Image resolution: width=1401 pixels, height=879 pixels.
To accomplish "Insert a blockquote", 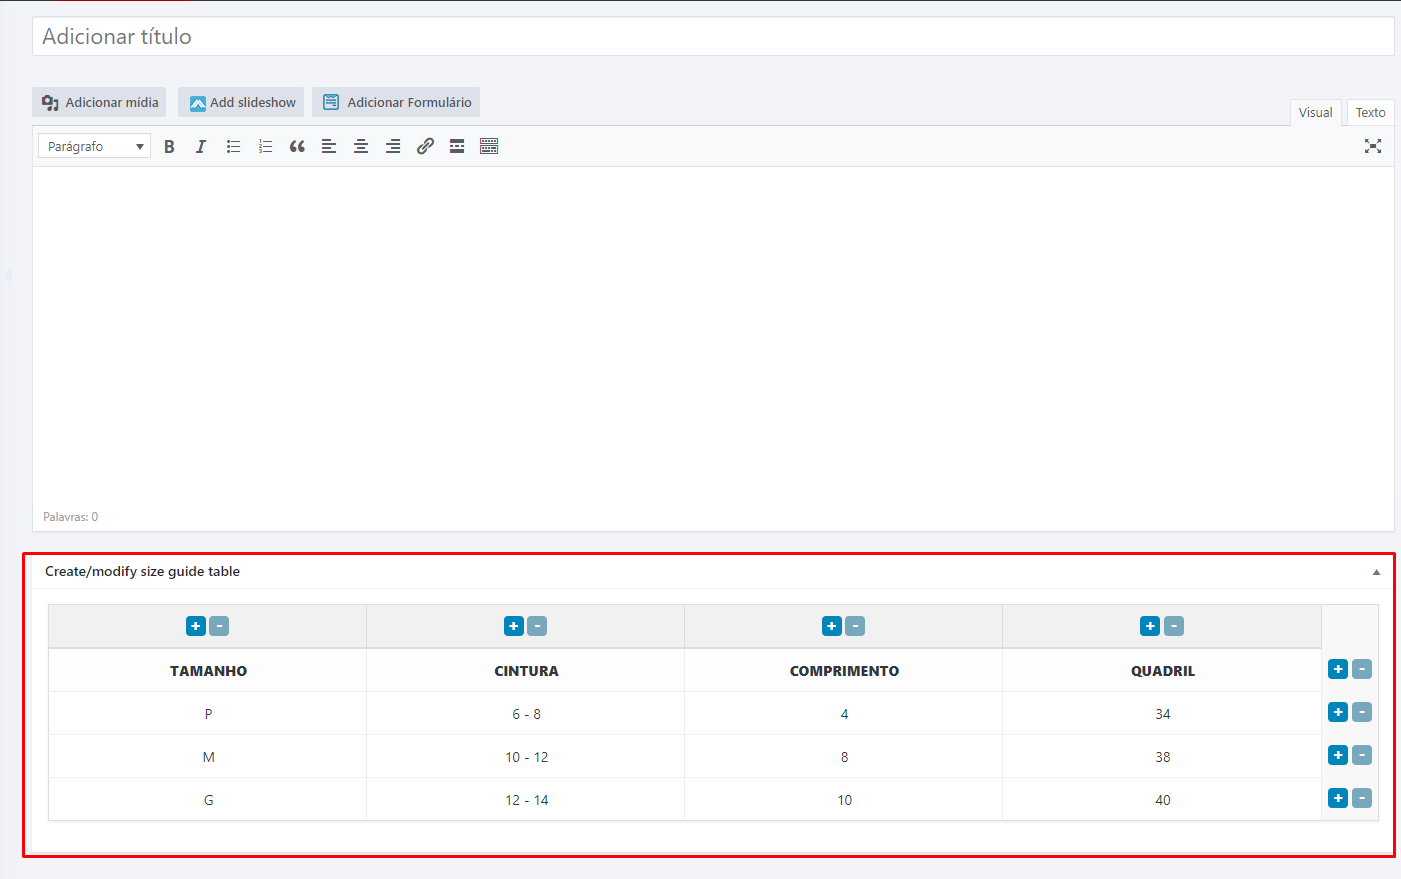I will tap(297, 146).
